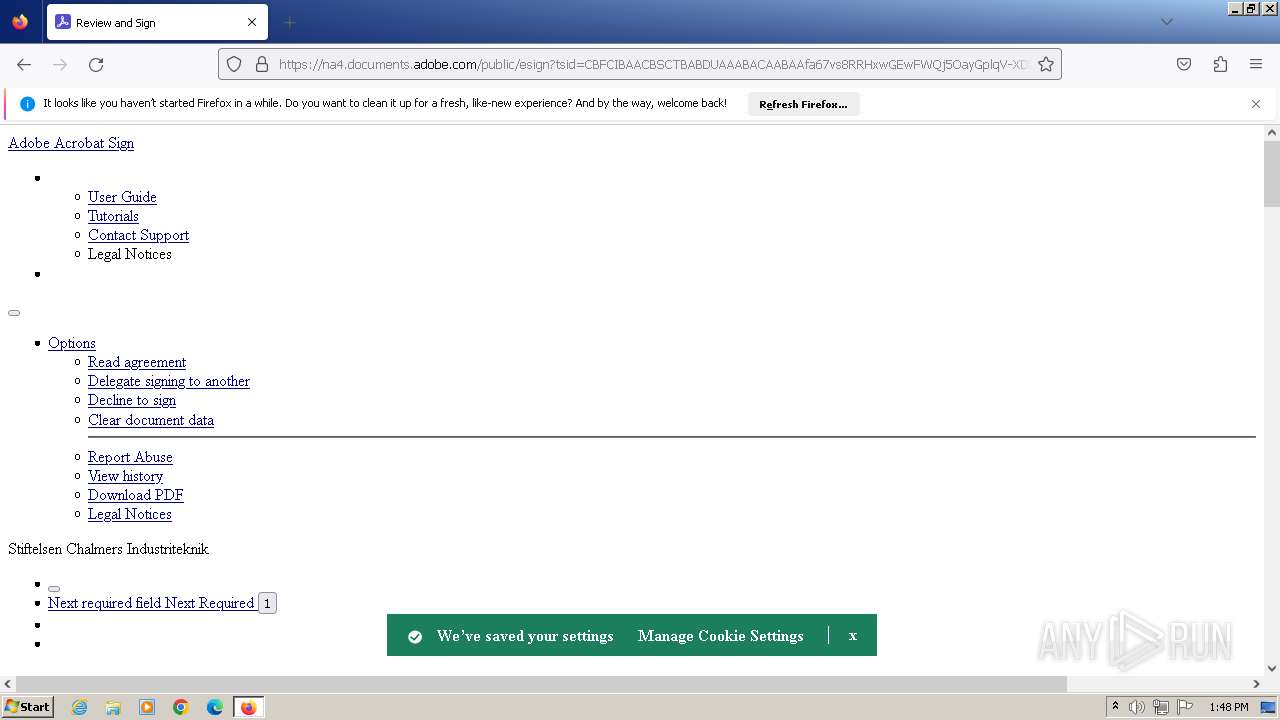Click scroll down arrow of vertical scrollbar

(x=1272, y=668)
